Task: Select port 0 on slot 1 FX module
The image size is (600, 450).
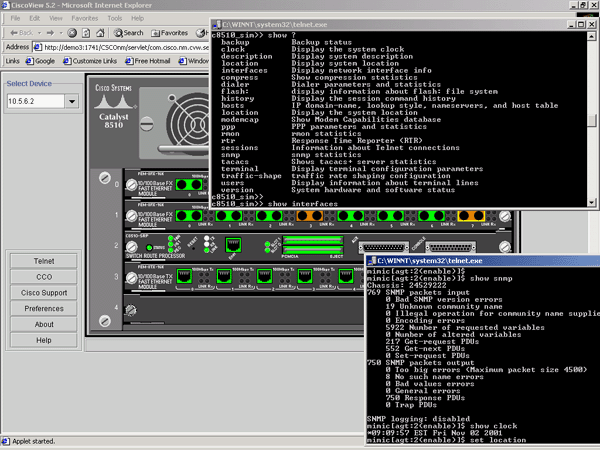Action: (x=189, y=216)
